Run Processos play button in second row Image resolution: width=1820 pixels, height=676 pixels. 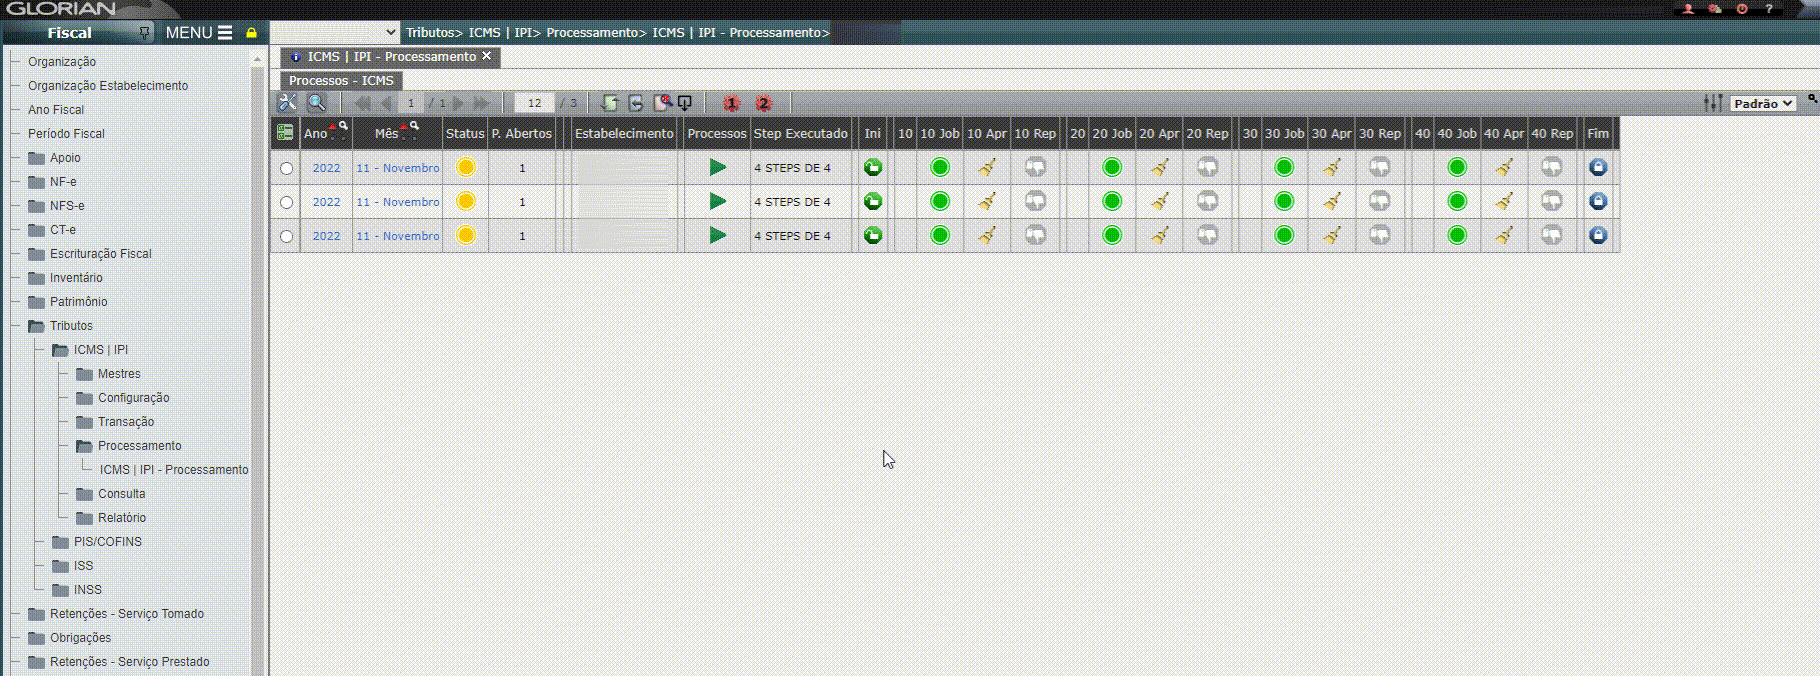click(x=717, y=201)
